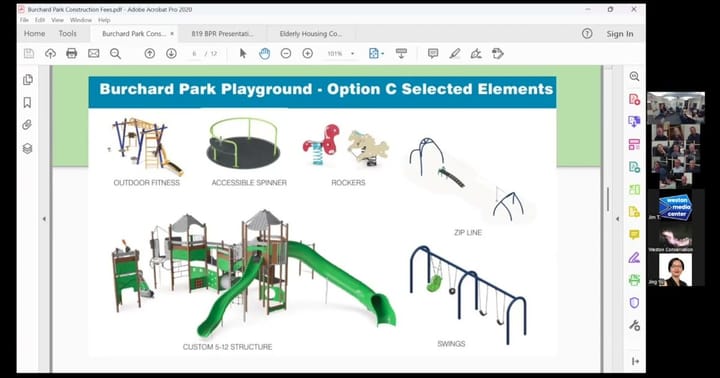Close the Burchard Park Cons... tab
This screenshot has height=378, width=720.
tap(172, 34)
